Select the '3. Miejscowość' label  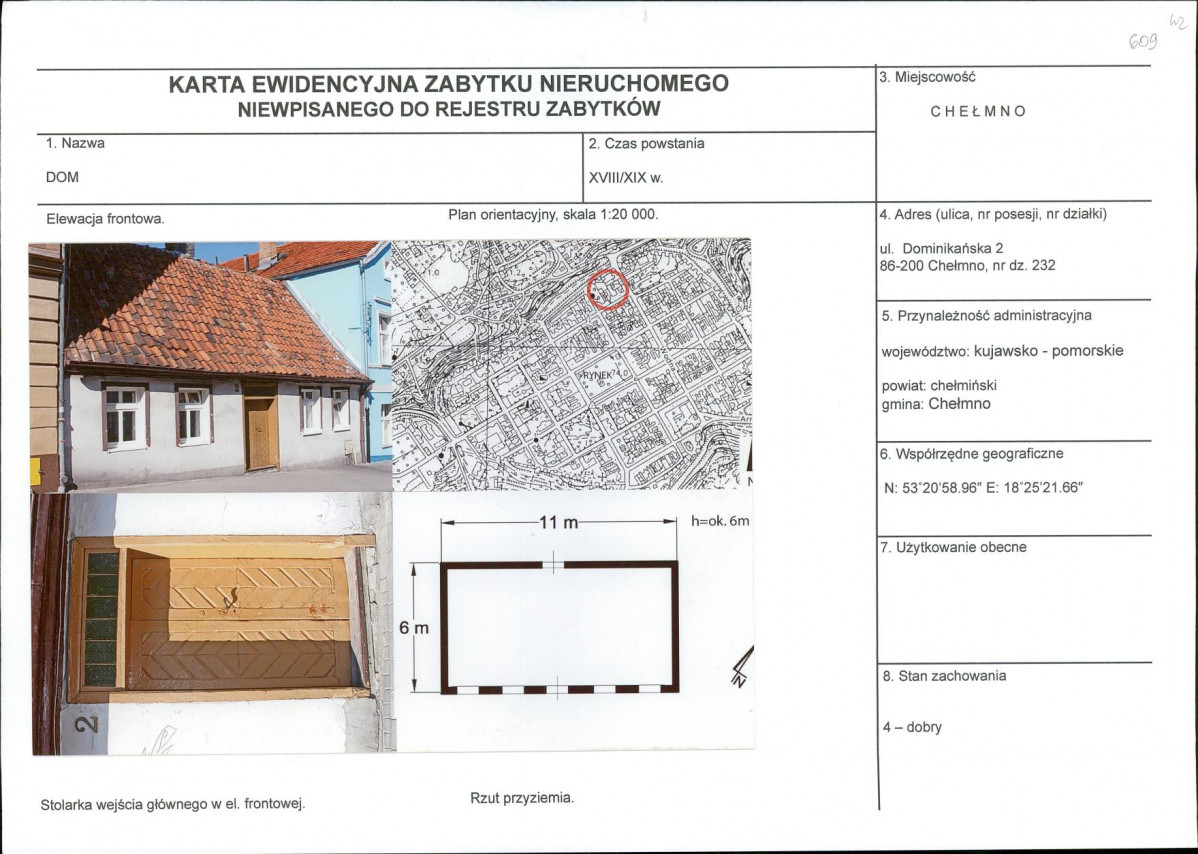pos(927,77)
